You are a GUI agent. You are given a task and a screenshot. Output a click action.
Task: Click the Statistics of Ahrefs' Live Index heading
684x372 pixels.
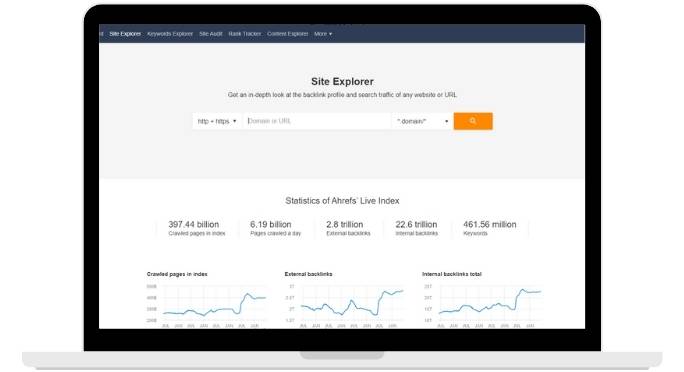click(x=342, y=201)
